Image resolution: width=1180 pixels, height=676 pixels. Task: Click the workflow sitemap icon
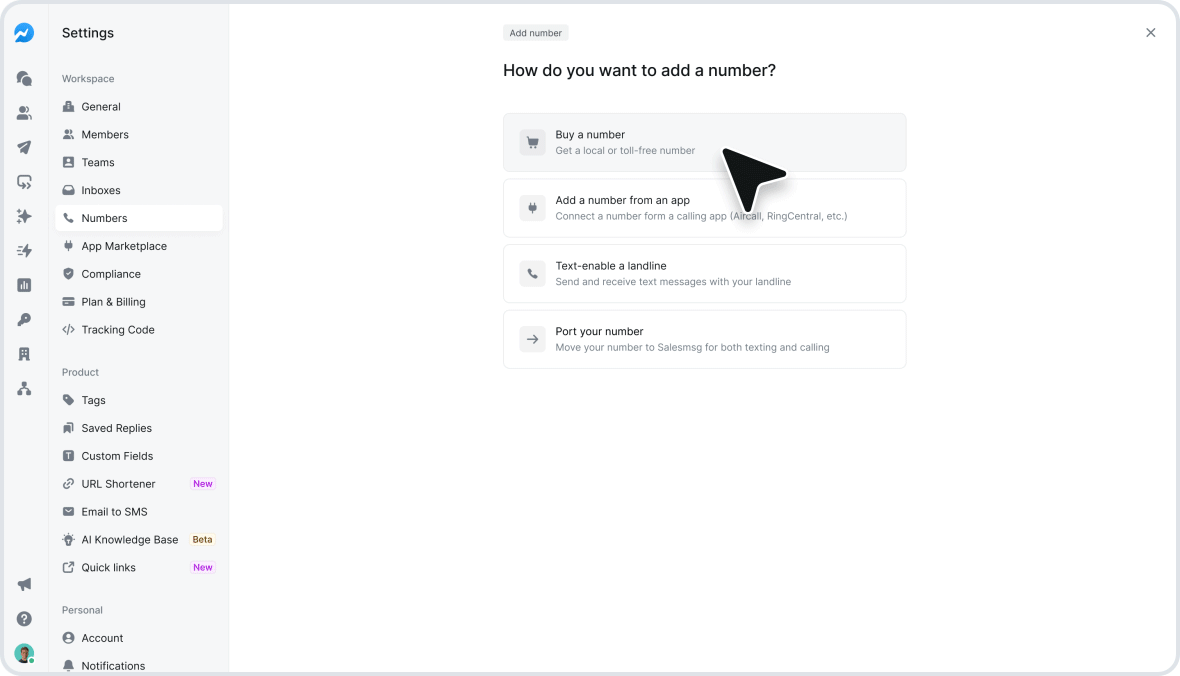[x=24, y=389]
